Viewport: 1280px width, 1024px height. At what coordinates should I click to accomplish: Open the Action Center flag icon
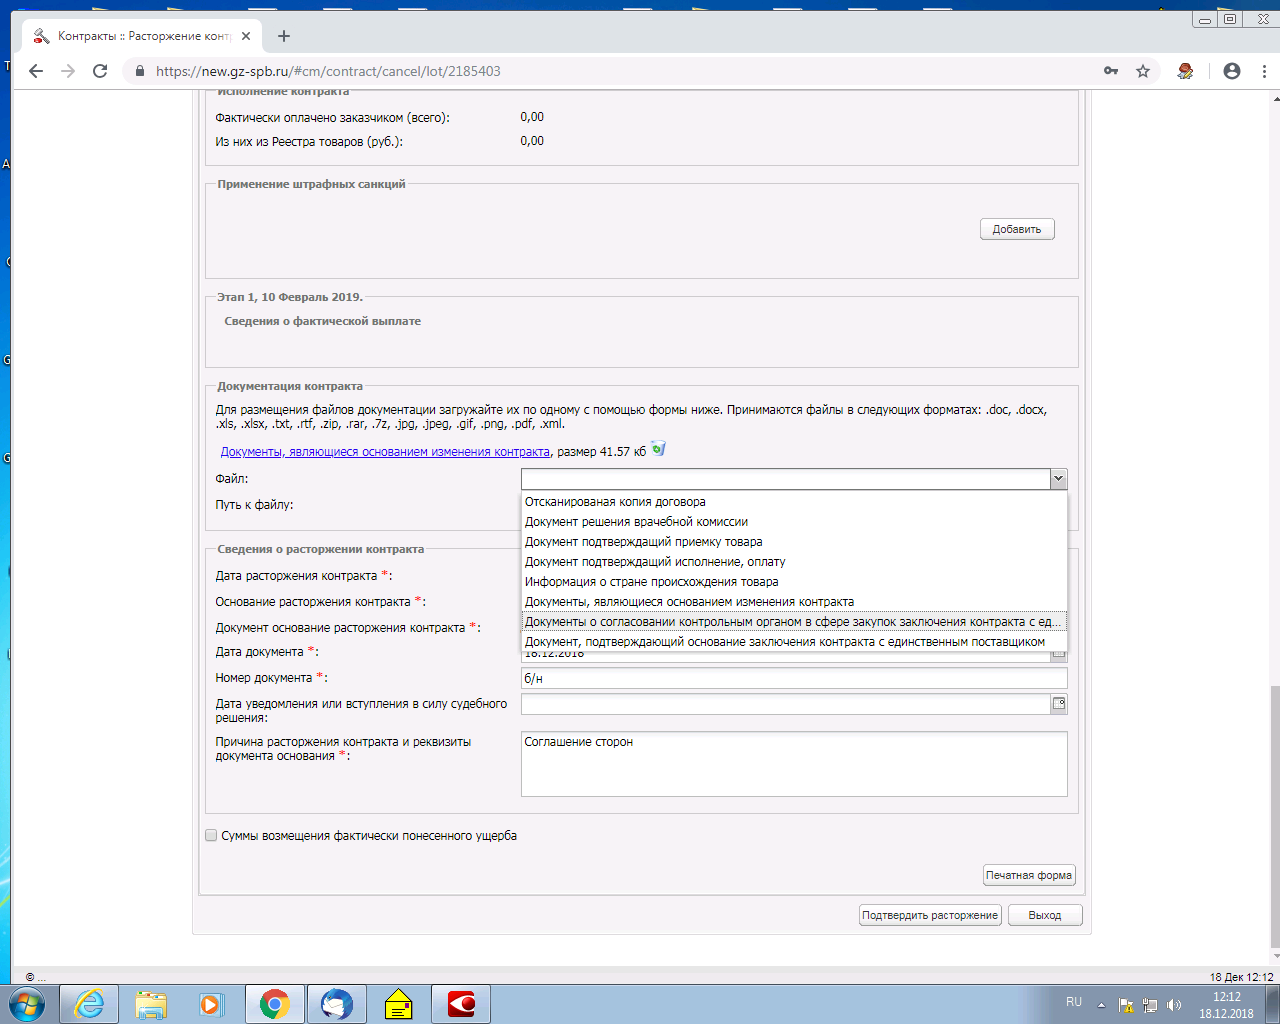[1125, 1005]
